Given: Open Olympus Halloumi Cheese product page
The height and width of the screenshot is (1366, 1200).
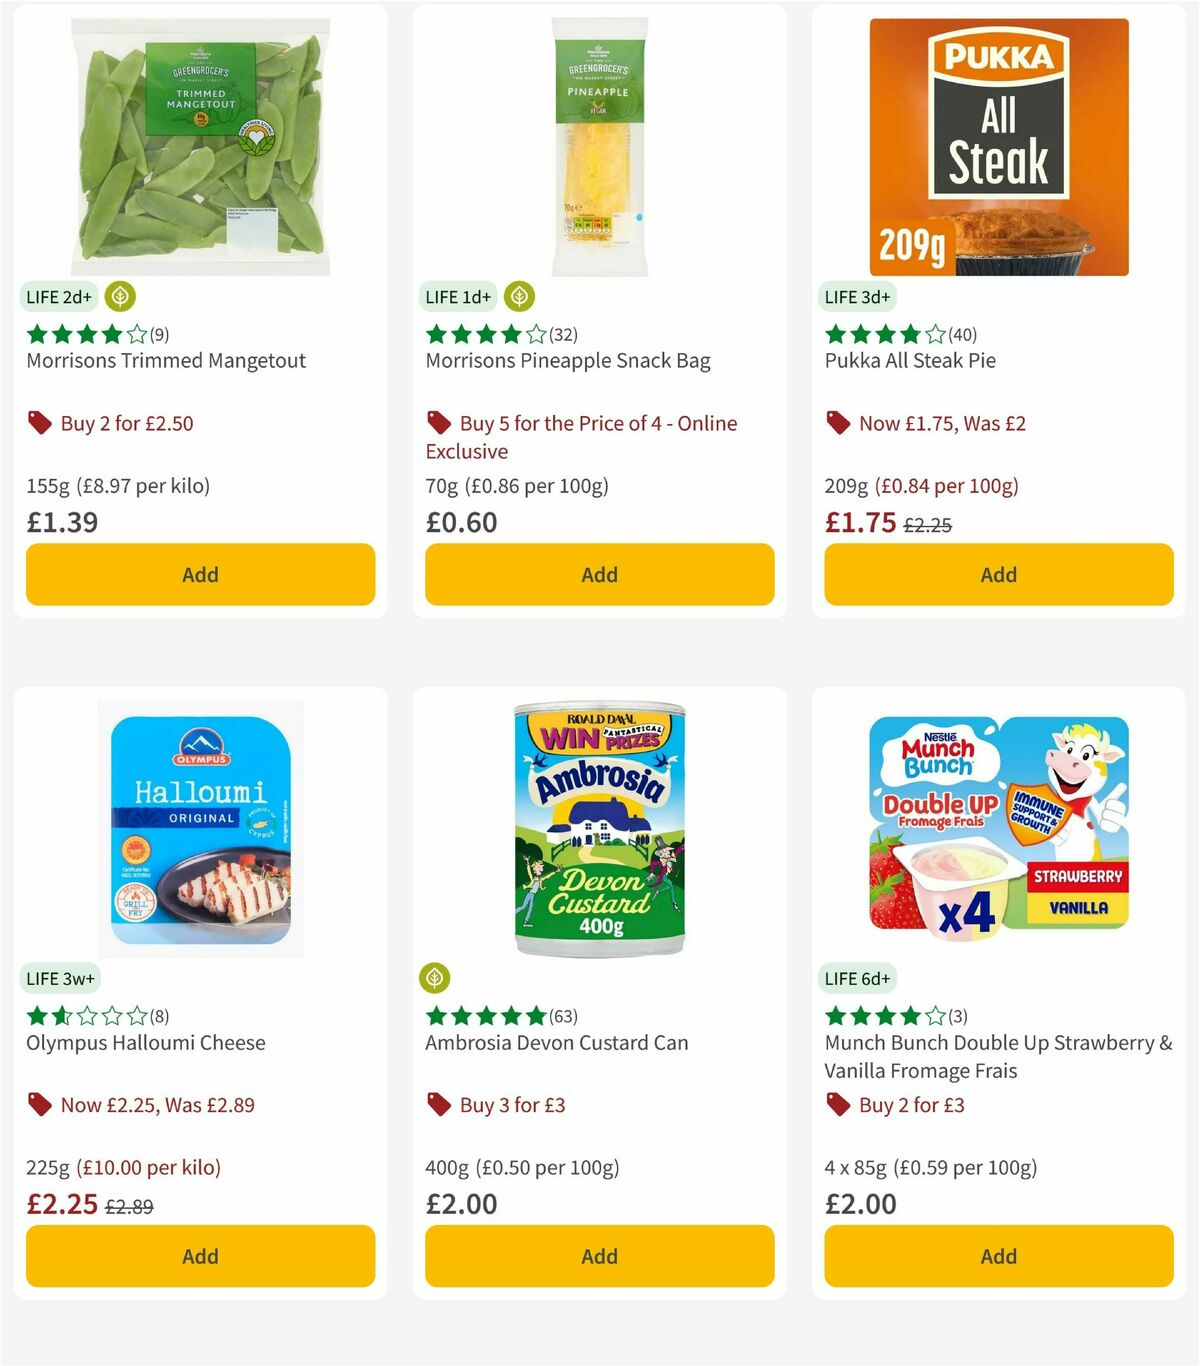Looking at the screenshot, I should [x=144, y=1043].
